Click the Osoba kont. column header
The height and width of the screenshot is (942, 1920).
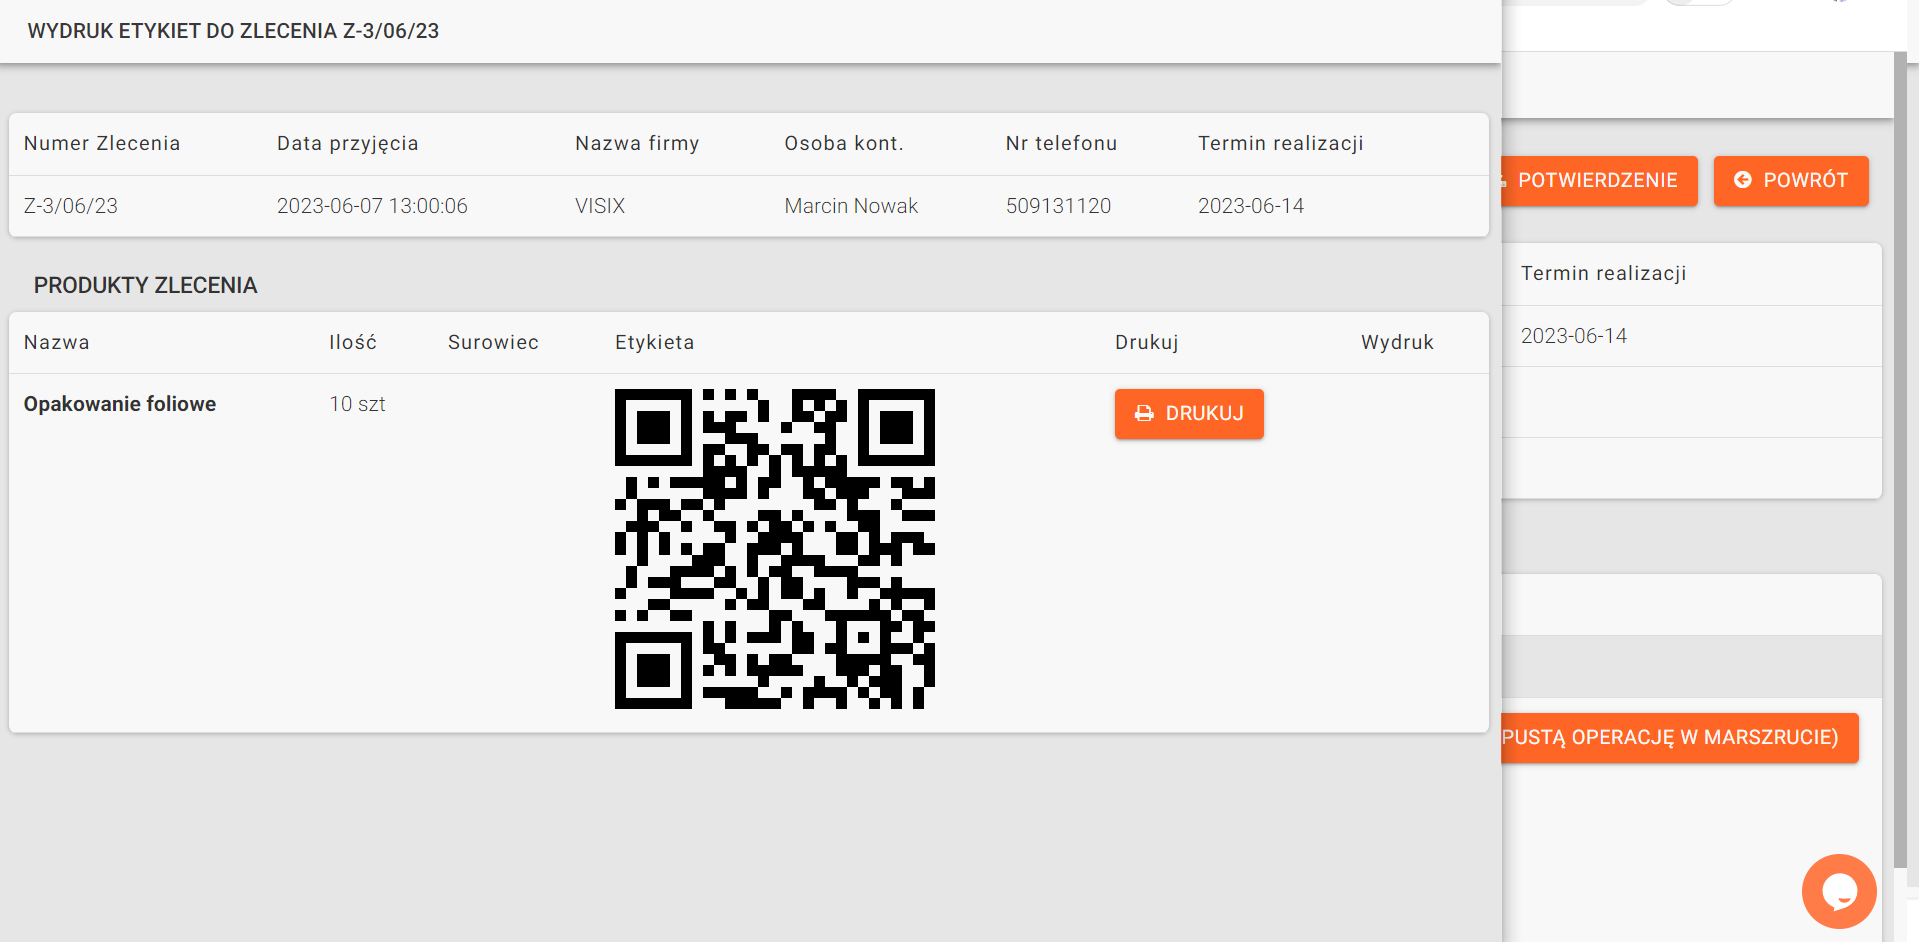pyautogui.click(x=843, y=144)
